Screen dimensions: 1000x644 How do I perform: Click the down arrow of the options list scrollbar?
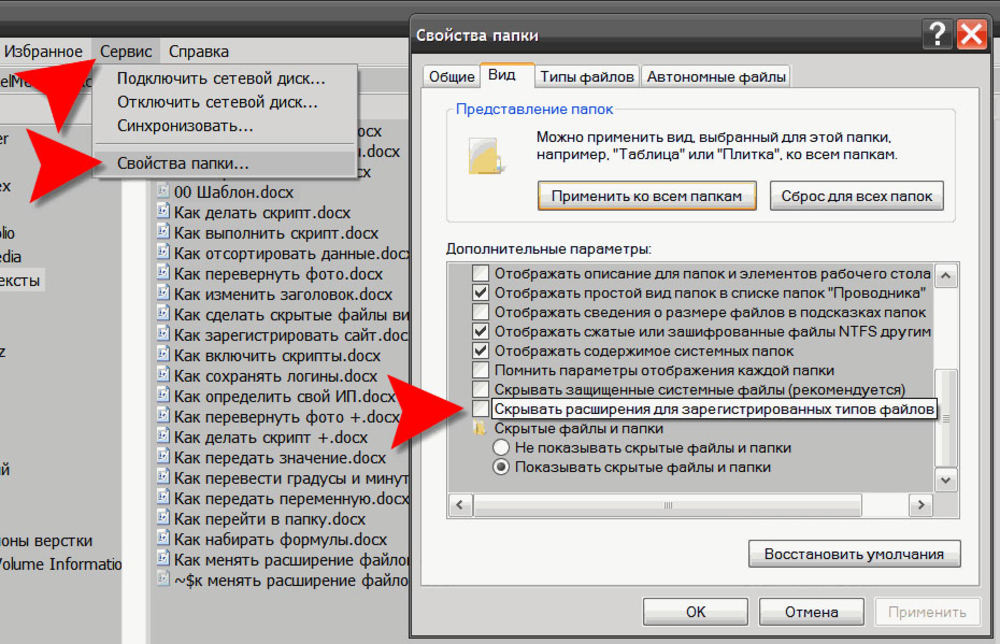(945, 481)
